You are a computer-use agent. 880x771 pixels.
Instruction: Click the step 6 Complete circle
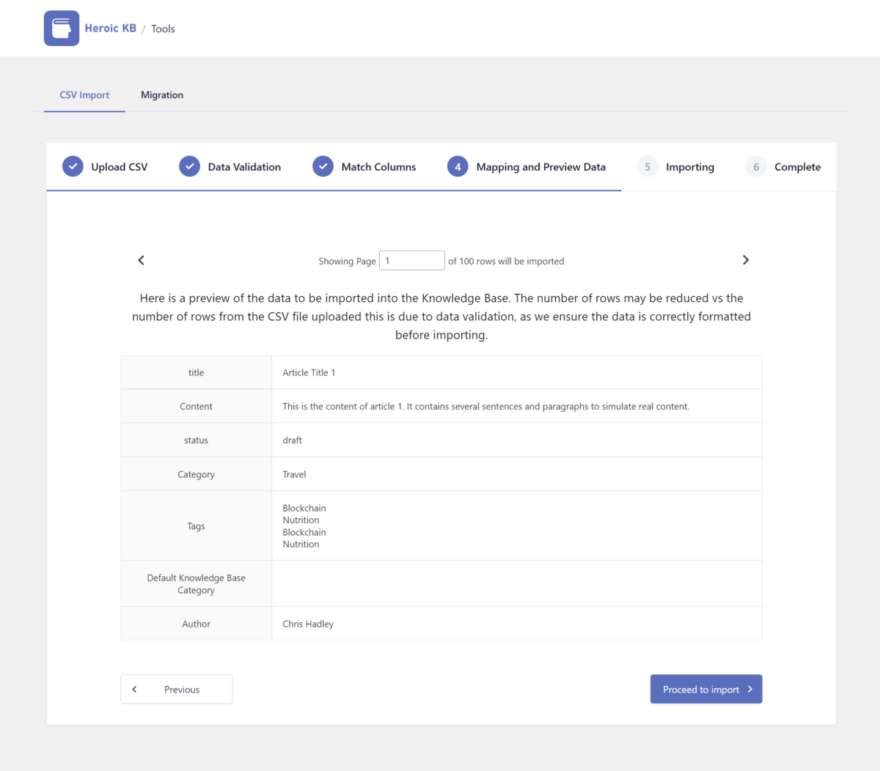756,167
